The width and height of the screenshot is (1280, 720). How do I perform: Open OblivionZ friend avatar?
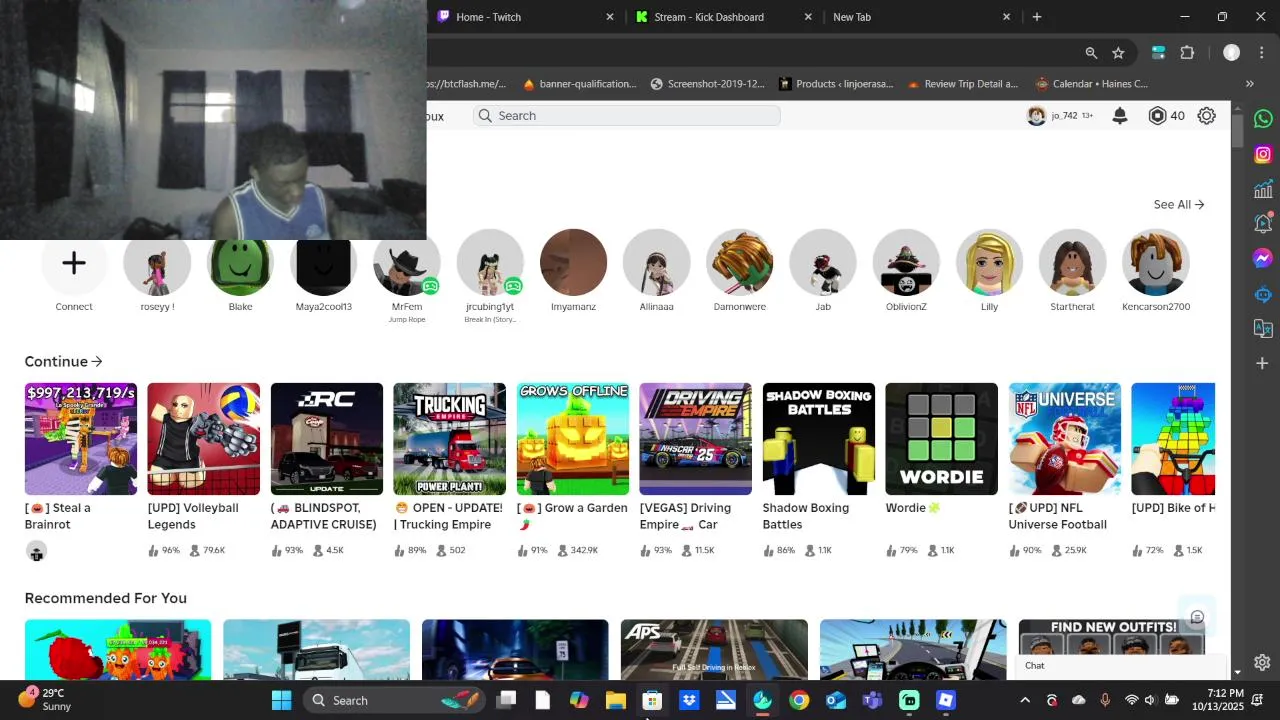coord(906,263)
